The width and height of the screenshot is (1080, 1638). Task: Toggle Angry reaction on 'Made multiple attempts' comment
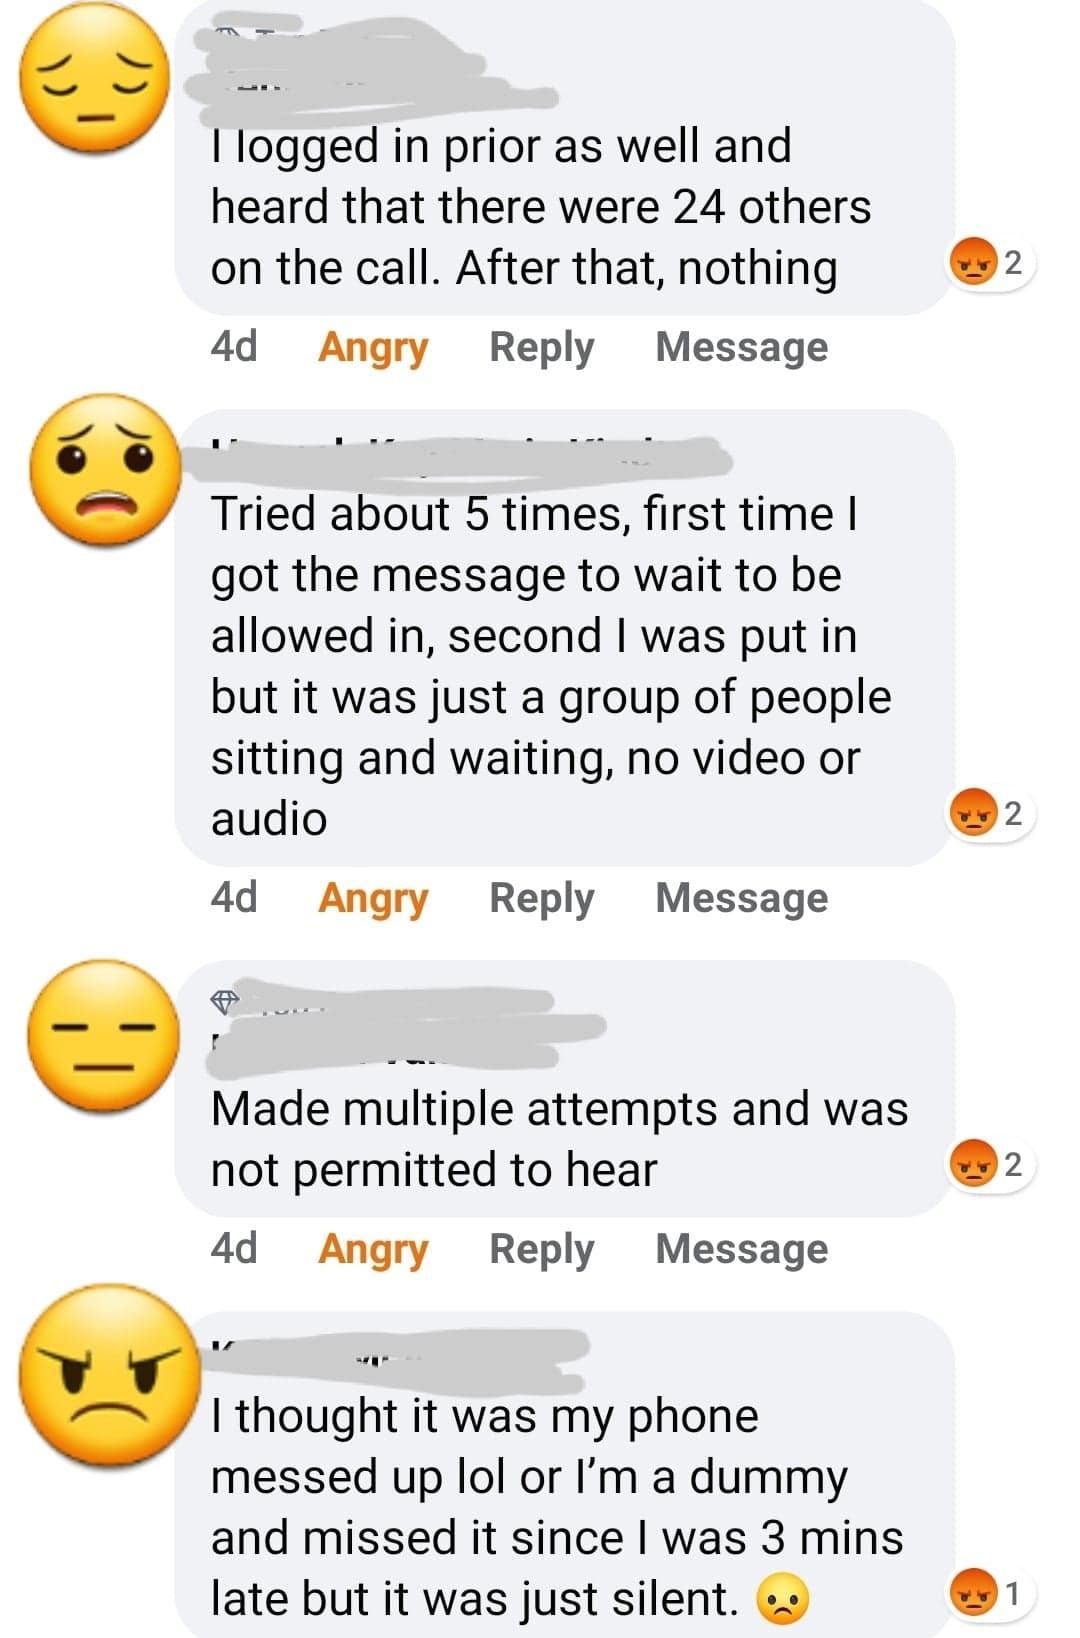point(373,1249)
